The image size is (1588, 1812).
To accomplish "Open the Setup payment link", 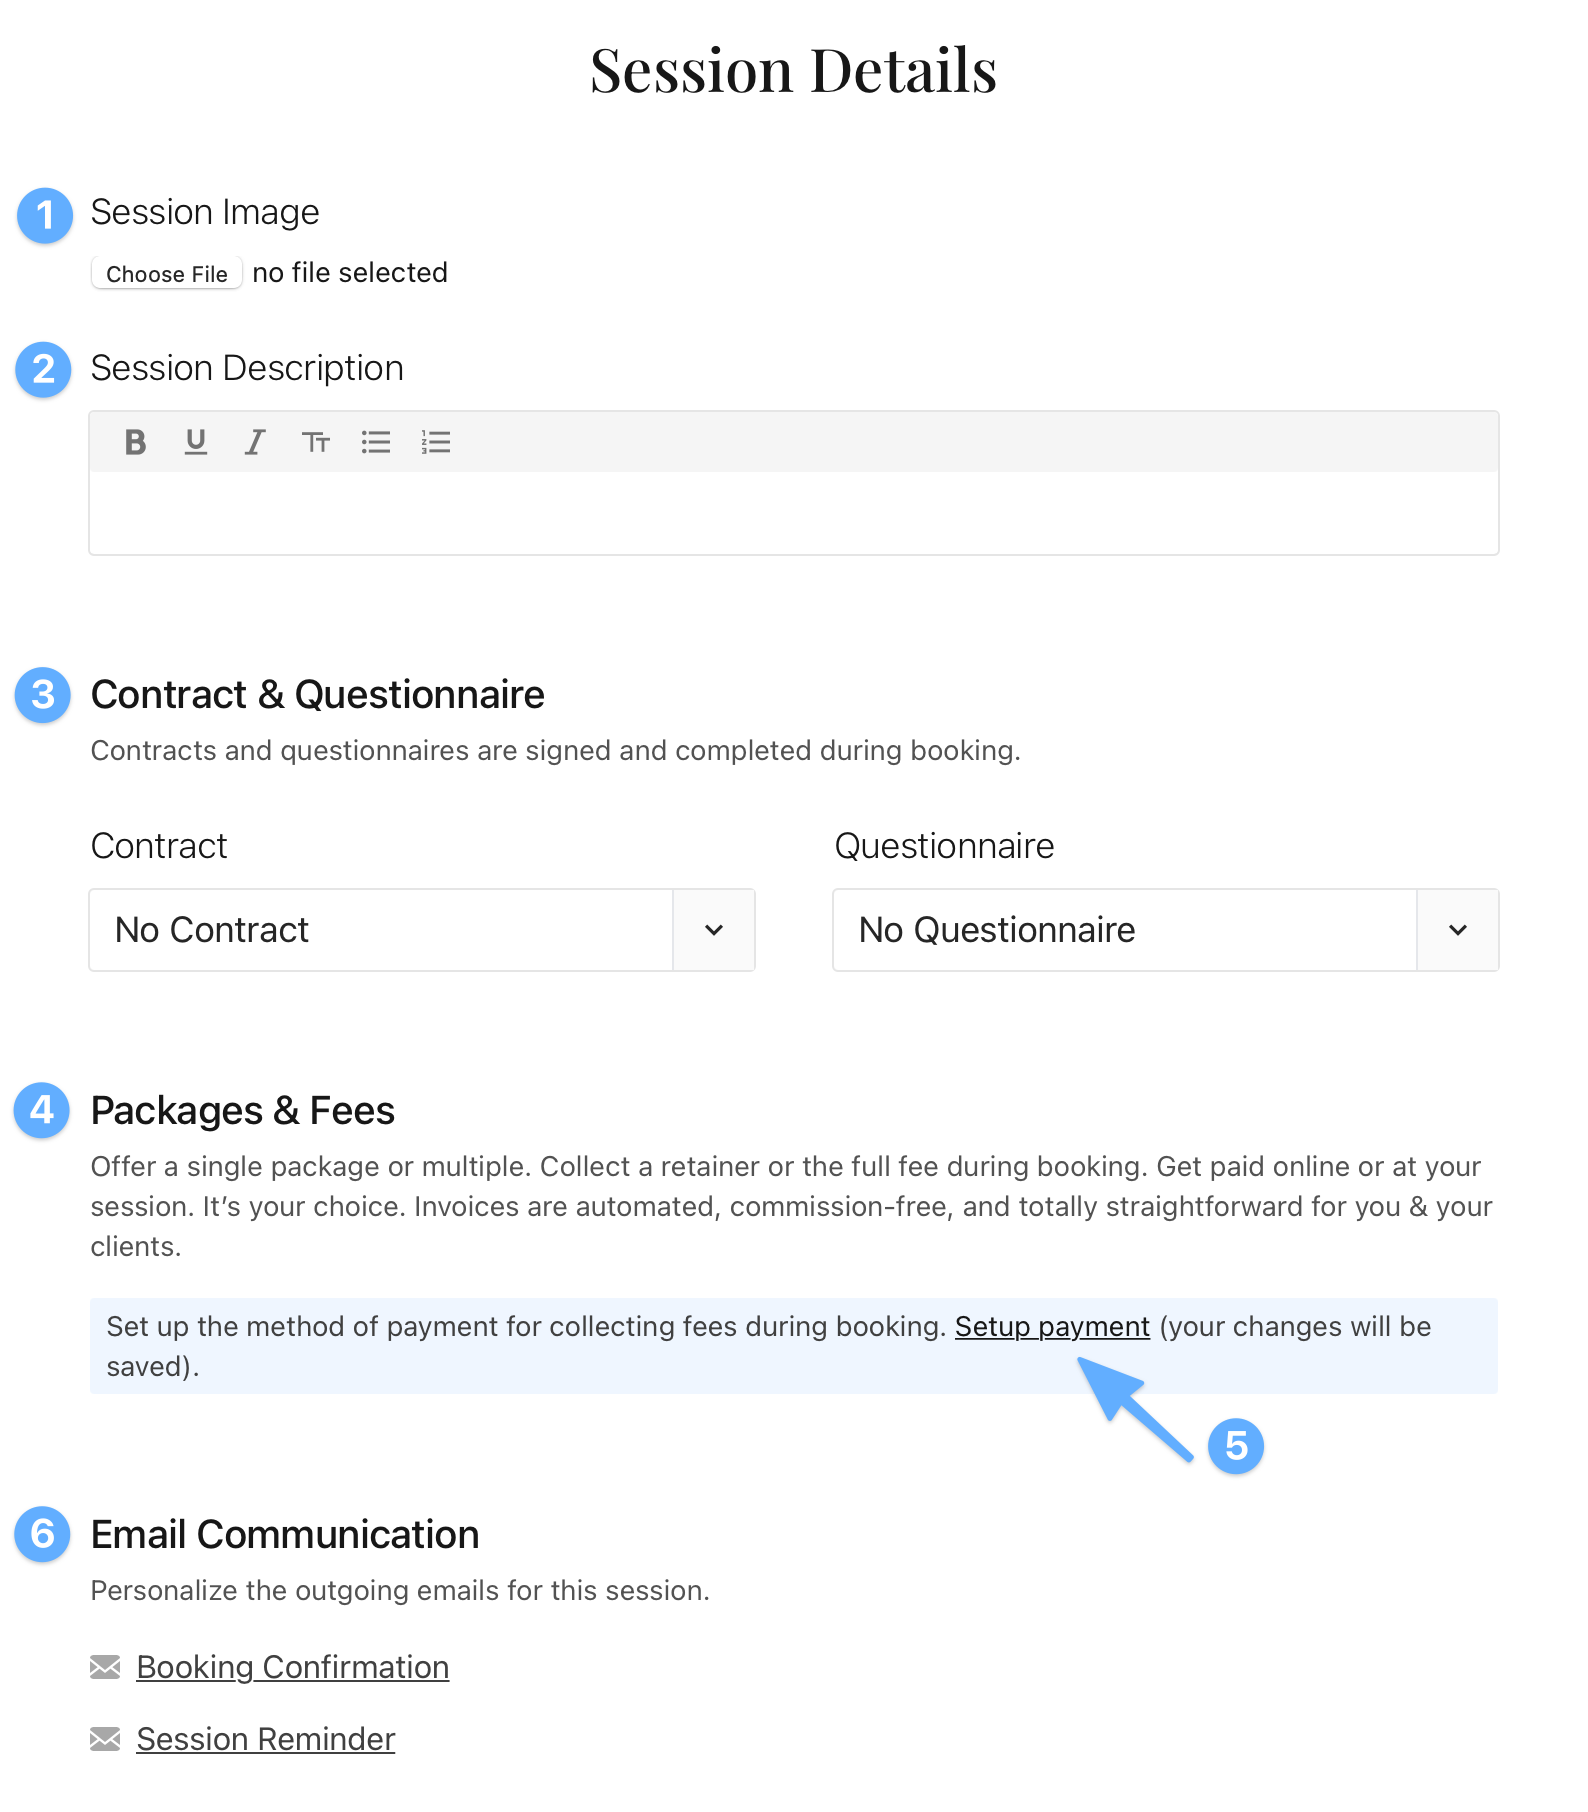I will [1052, 1327].
